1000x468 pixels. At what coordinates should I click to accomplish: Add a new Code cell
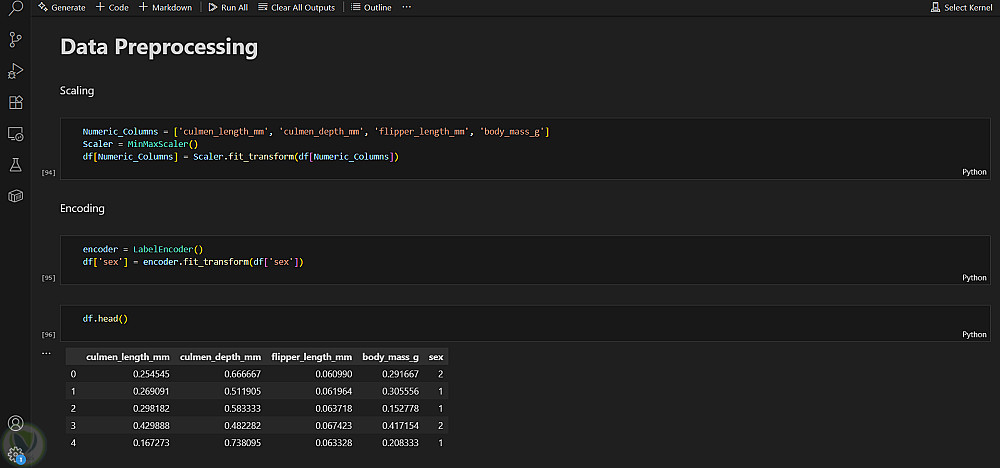[112, 7]
